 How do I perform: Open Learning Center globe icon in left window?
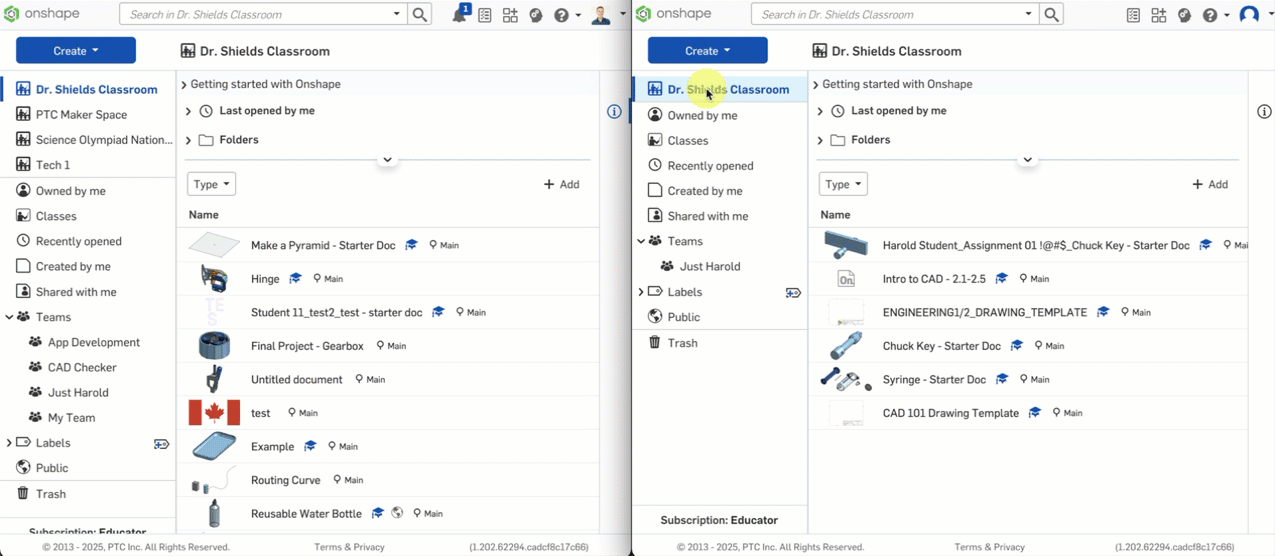tap(536, 15)
